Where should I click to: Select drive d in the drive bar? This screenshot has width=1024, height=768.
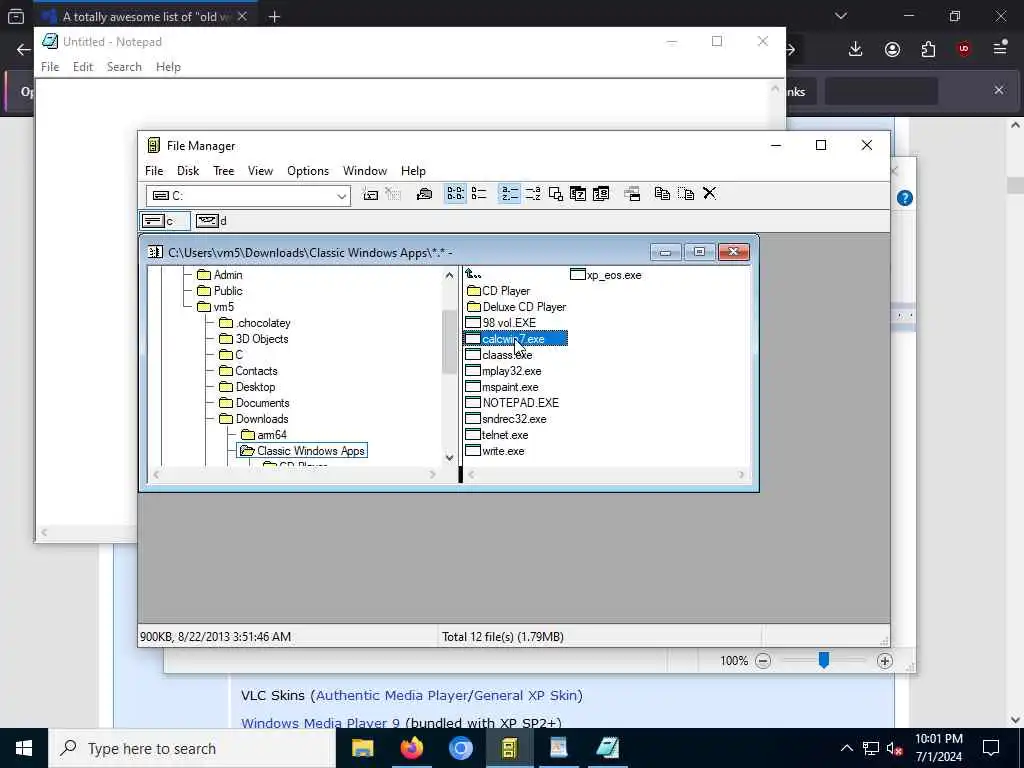(211, 221)
